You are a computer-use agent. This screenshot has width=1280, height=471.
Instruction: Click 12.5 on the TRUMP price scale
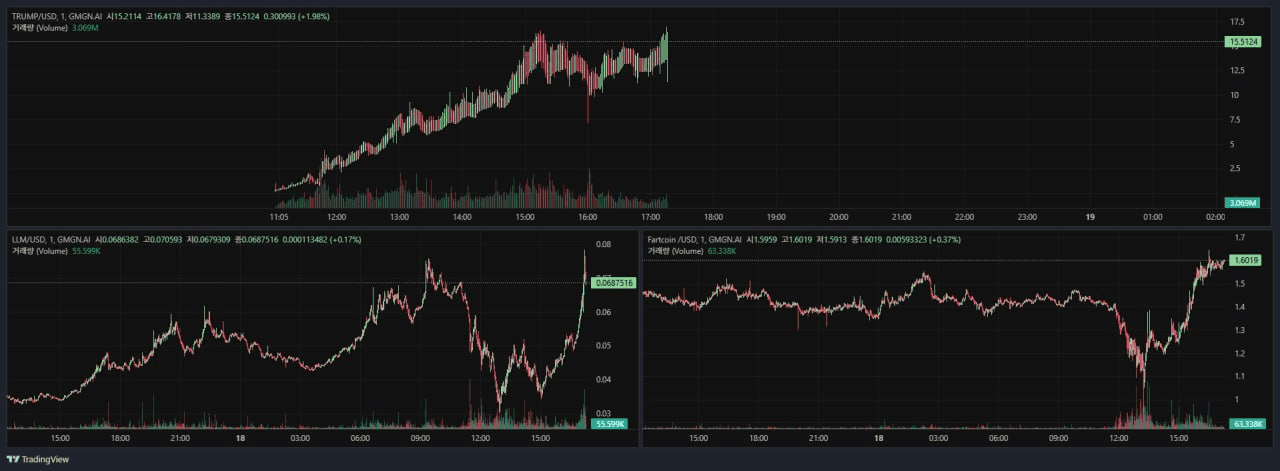coord(1236,70)
